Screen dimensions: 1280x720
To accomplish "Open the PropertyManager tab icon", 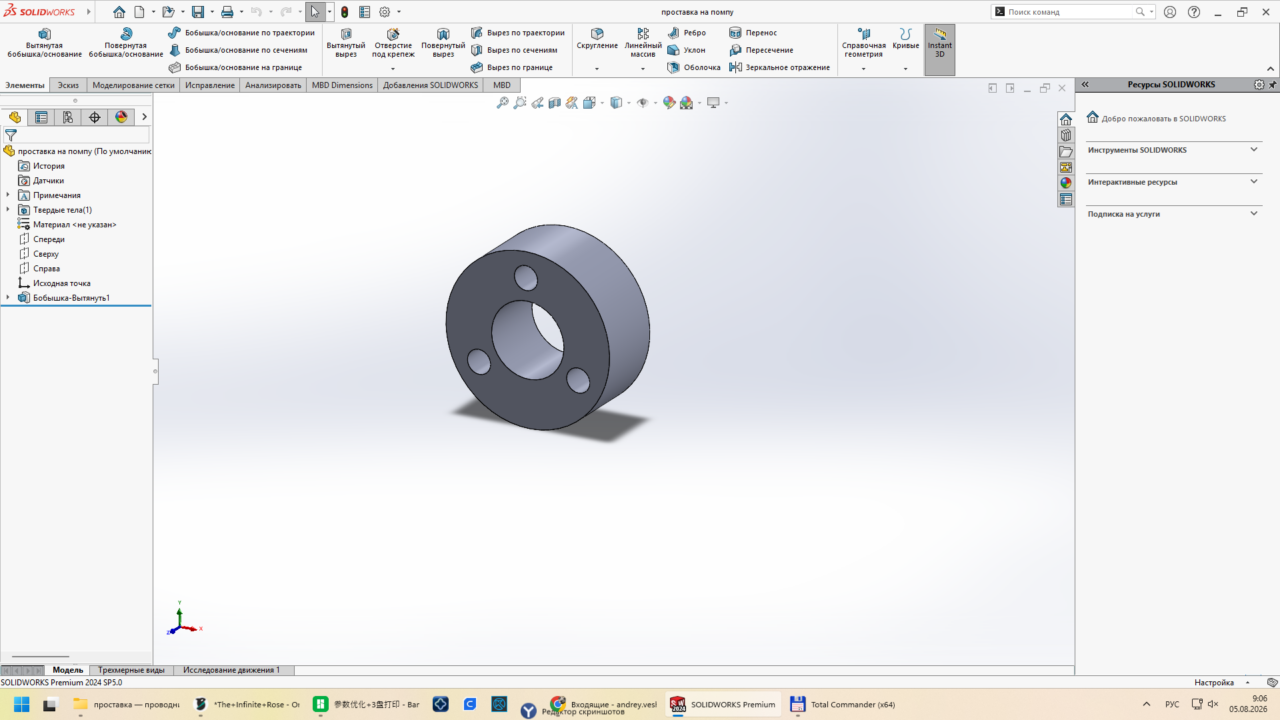I will tap(41, 117).
